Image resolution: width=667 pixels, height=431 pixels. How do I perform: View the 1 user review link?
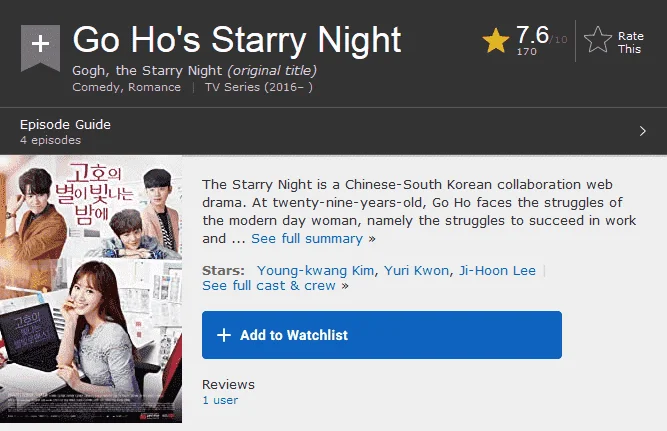(220, 400)
